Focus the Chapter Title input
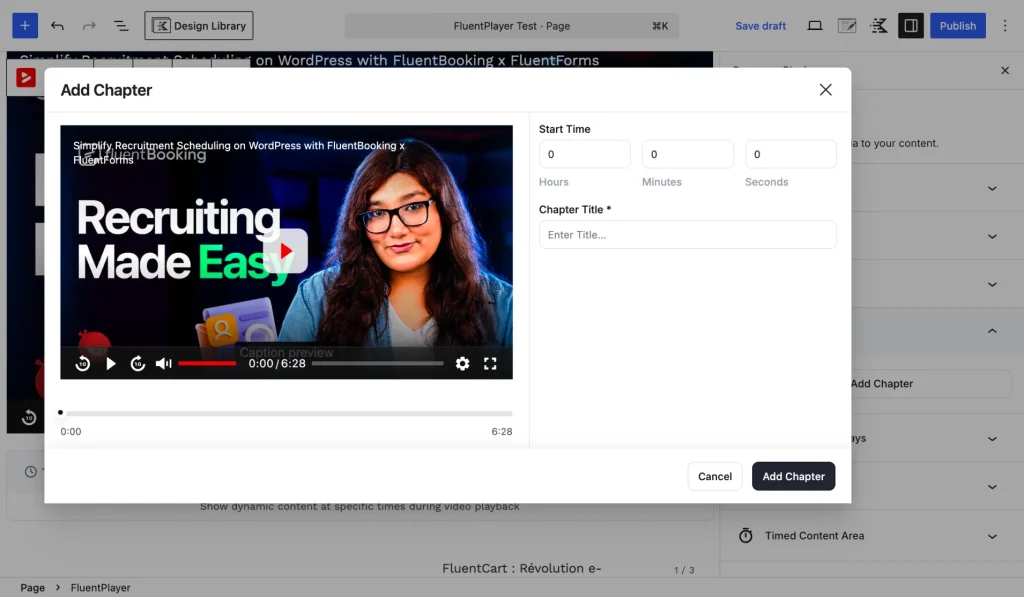 (688, 234)
